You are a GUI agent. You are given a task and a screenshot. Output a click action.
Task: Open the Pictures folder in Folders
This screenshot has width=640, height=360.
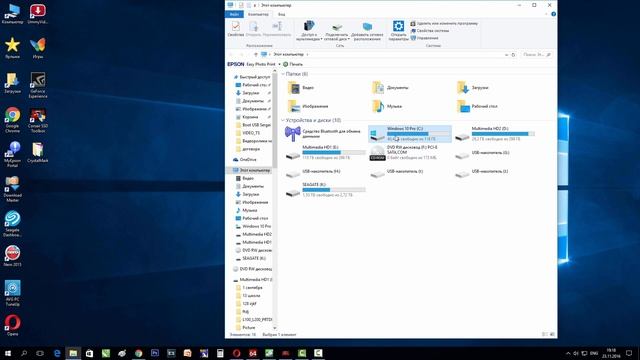coord(308,107)
